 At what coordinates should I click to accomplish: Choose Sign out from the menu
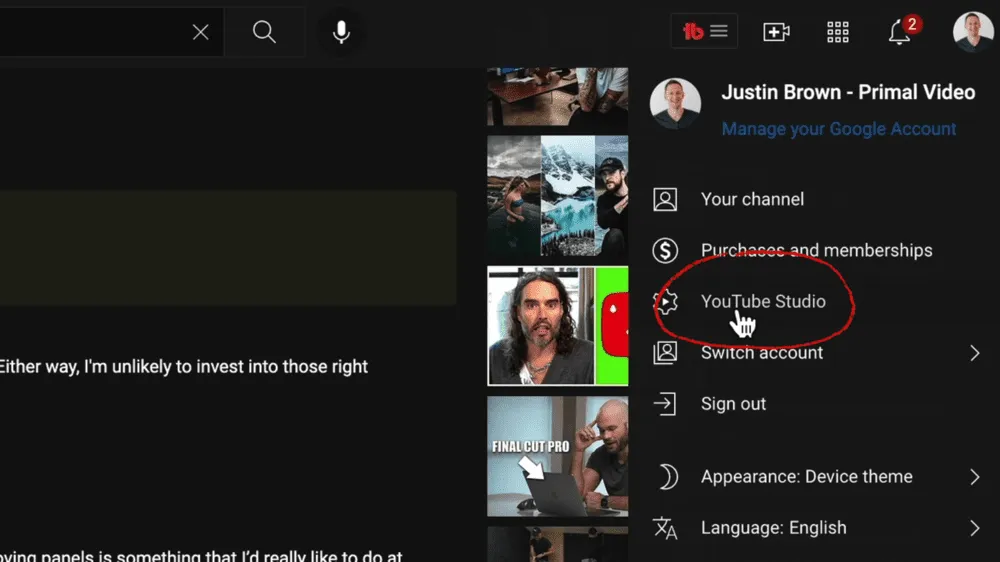[x=733, y=404]
